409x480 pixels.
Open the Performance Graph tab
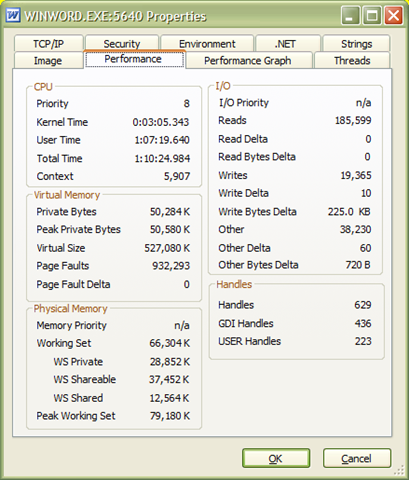248,60
